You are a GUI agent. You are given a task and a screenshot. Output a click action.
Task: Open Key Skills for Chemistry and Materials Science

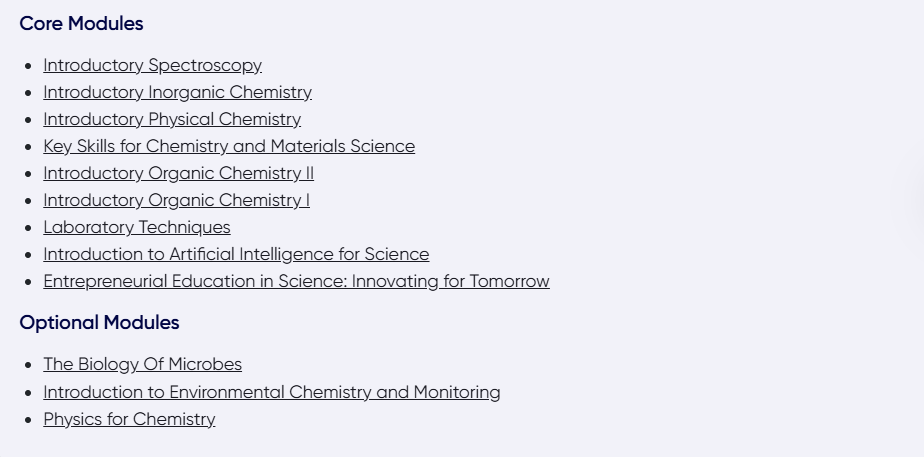pyautogui.click(x=229, y=146)
